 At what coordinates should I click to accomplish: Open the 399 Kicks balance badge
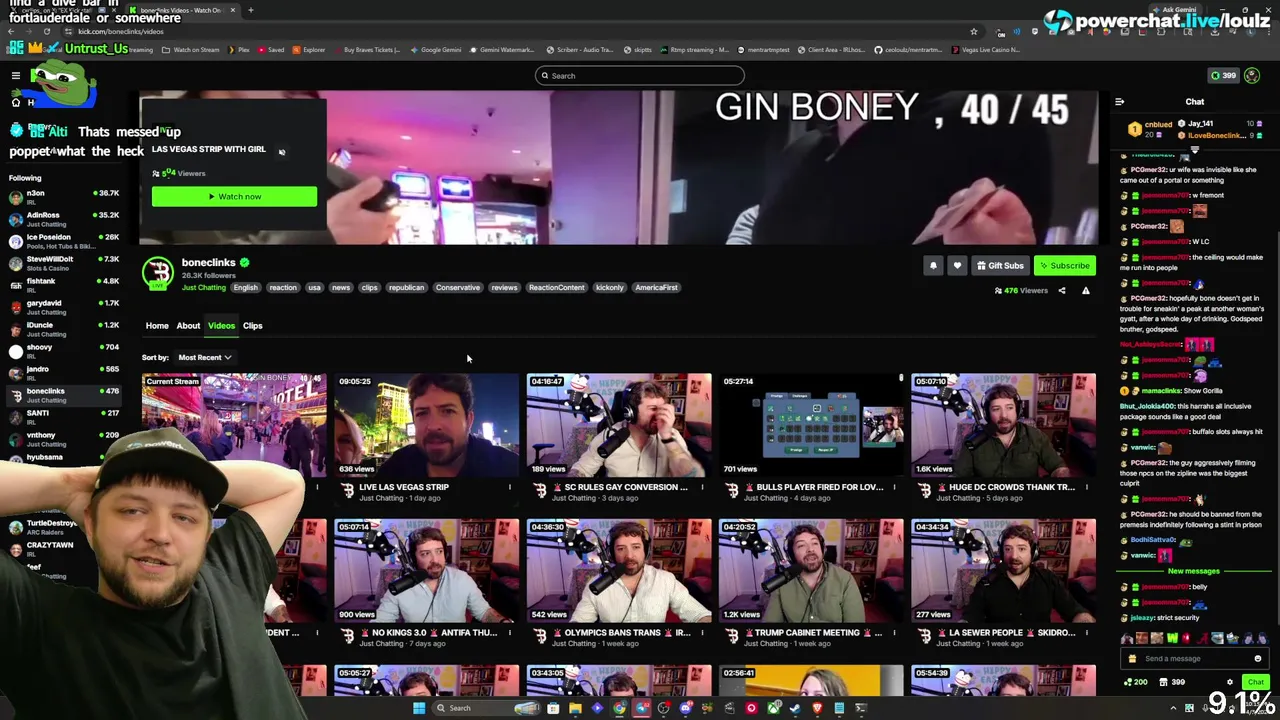point(1223,75)
